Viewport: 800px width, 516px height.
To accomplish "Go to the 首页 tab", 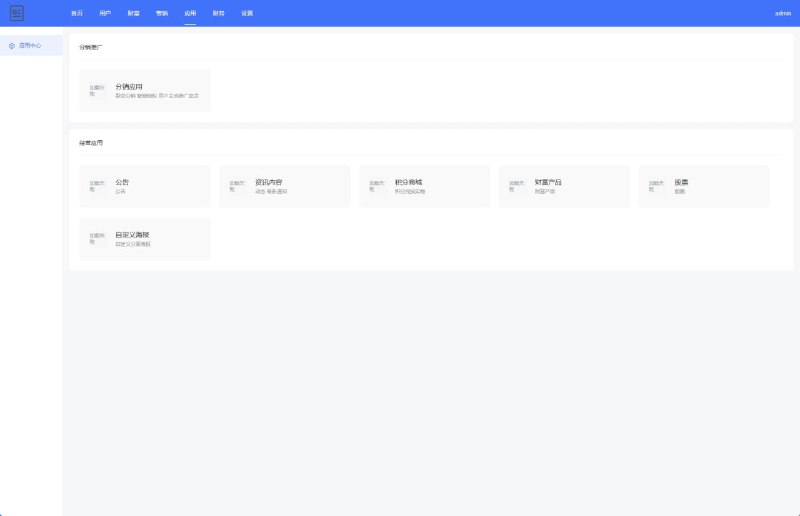I will pyautogui.click(x=77, y=13).
